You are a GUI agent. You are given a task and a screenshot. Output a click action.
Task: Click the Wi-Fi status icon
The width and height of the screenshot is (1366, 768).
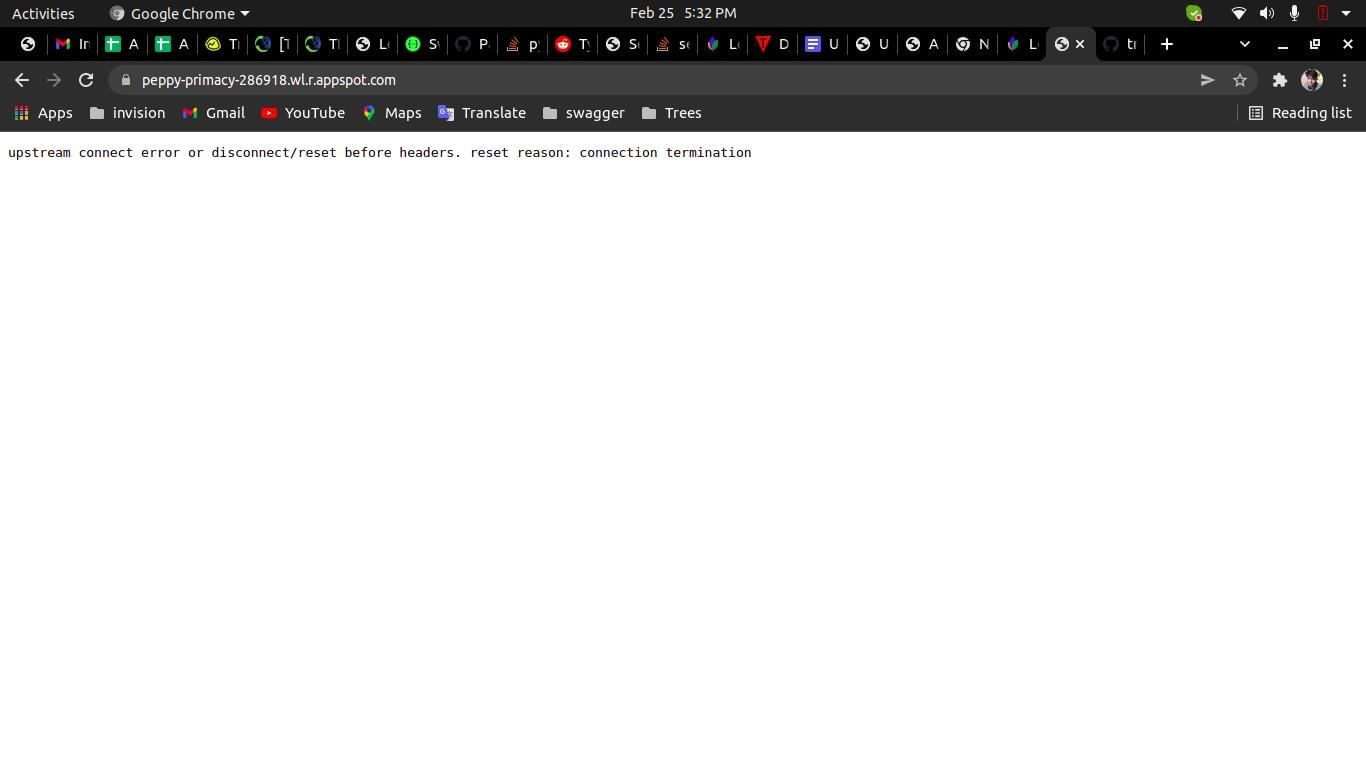click(x=1238, y=13)
